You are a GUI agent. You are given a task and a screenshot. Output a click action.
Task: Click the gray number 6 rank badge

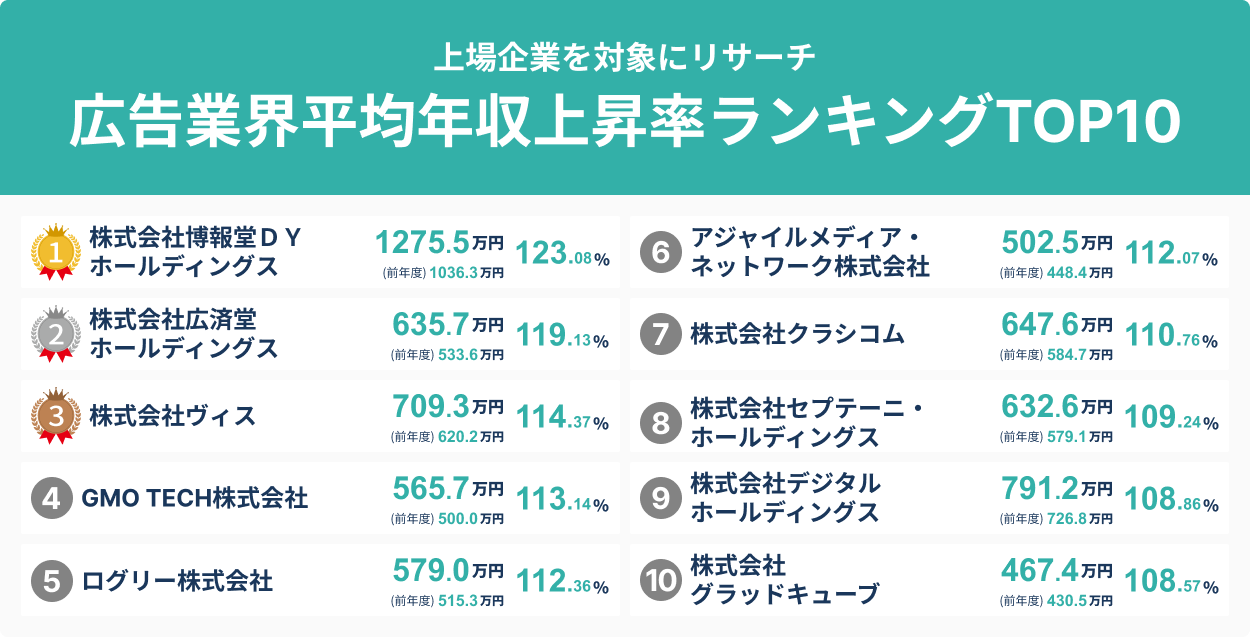tap(660, 253)
